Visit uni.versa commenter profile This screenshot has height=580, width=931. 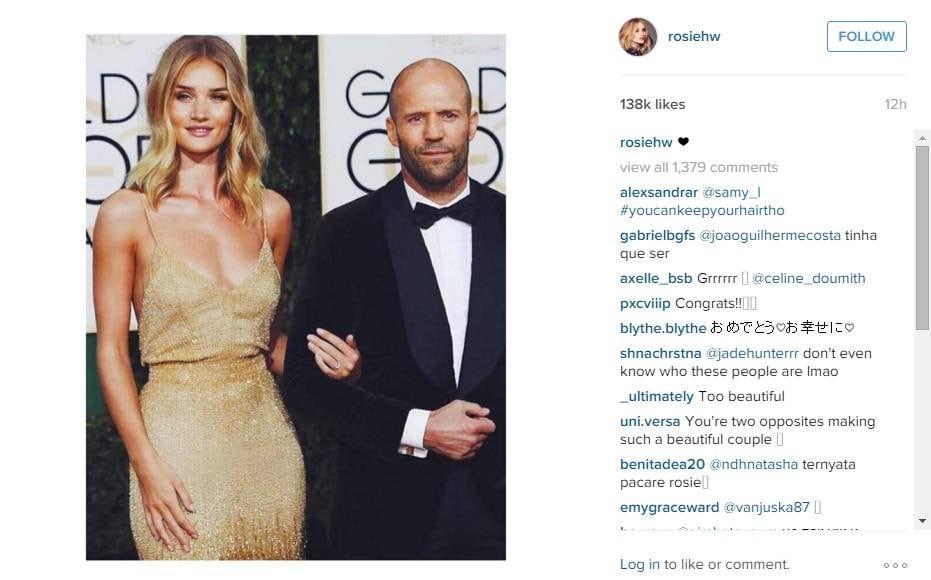[650, 421]
